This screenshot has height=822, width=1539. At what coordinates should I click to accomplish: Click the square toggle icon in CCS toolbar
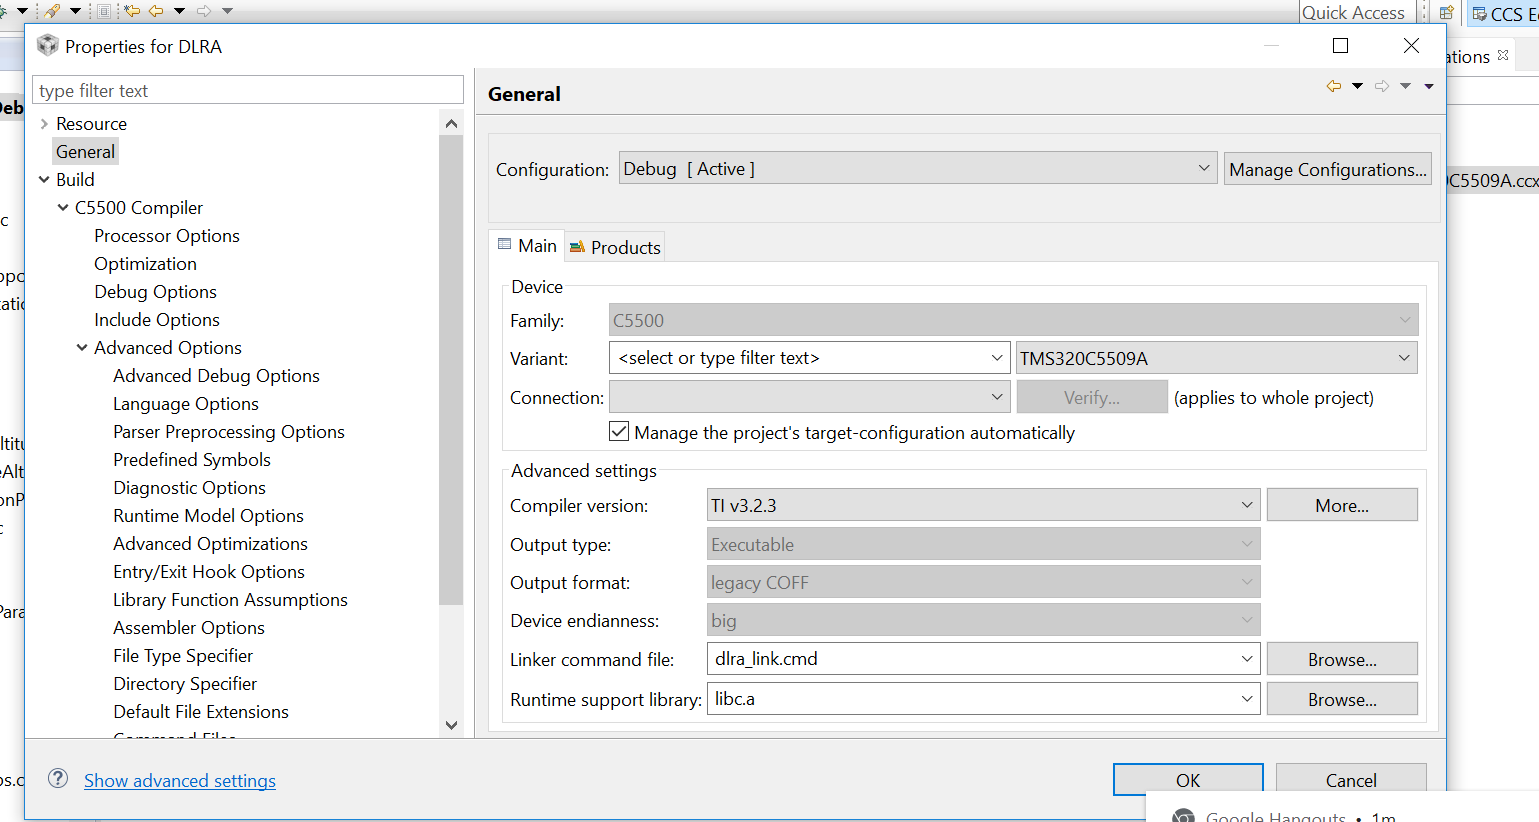104,11
